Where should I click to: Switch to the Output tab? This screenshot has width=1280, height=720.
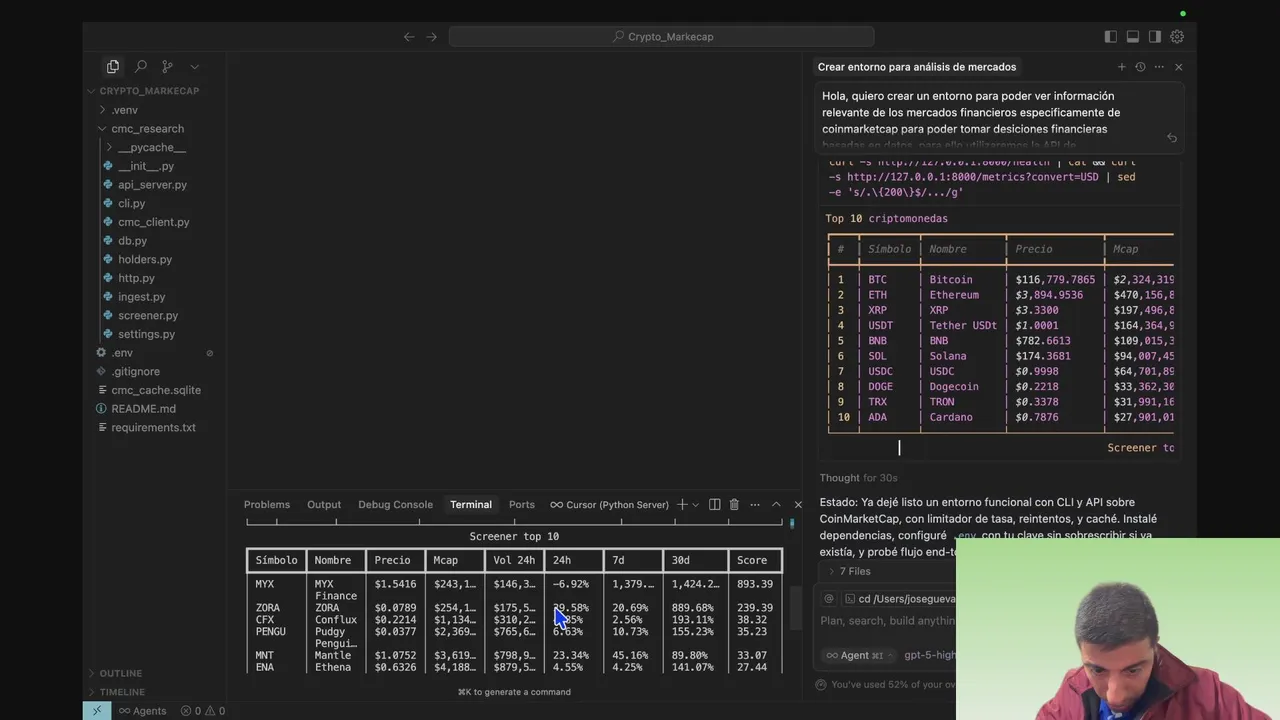tap(324, 505)
